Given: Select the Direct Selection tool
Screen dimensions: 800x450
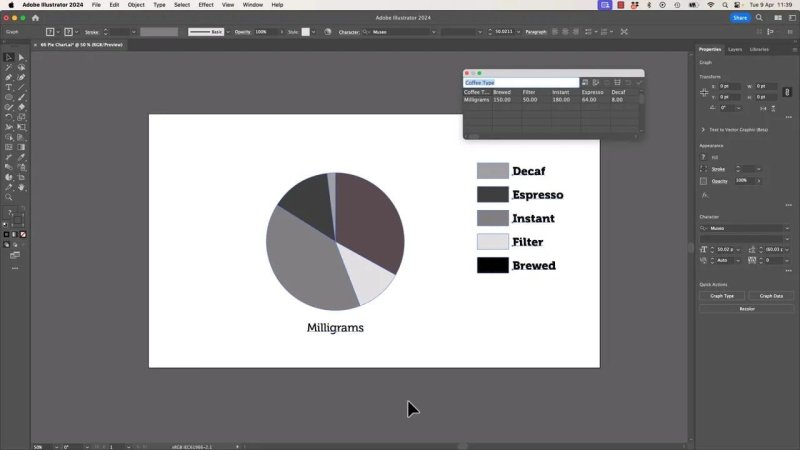Looking at the screenshot, I should (21, 57).
